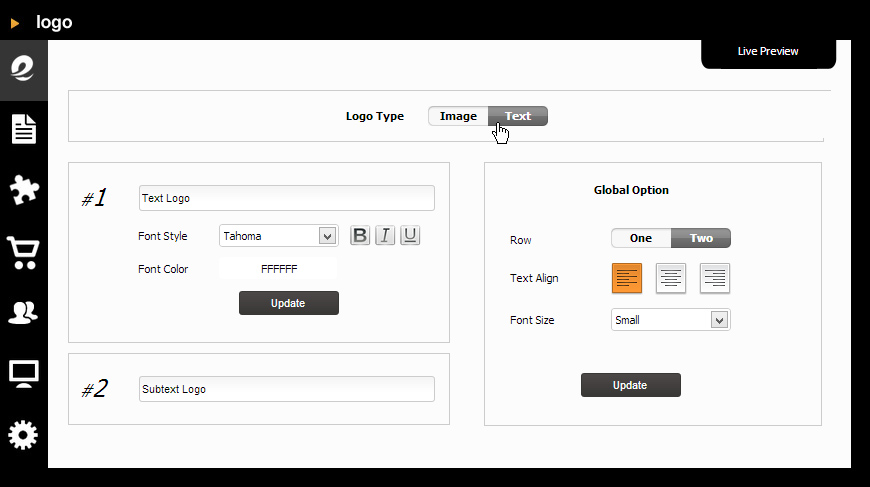Click the Text Logo input field

286,198
